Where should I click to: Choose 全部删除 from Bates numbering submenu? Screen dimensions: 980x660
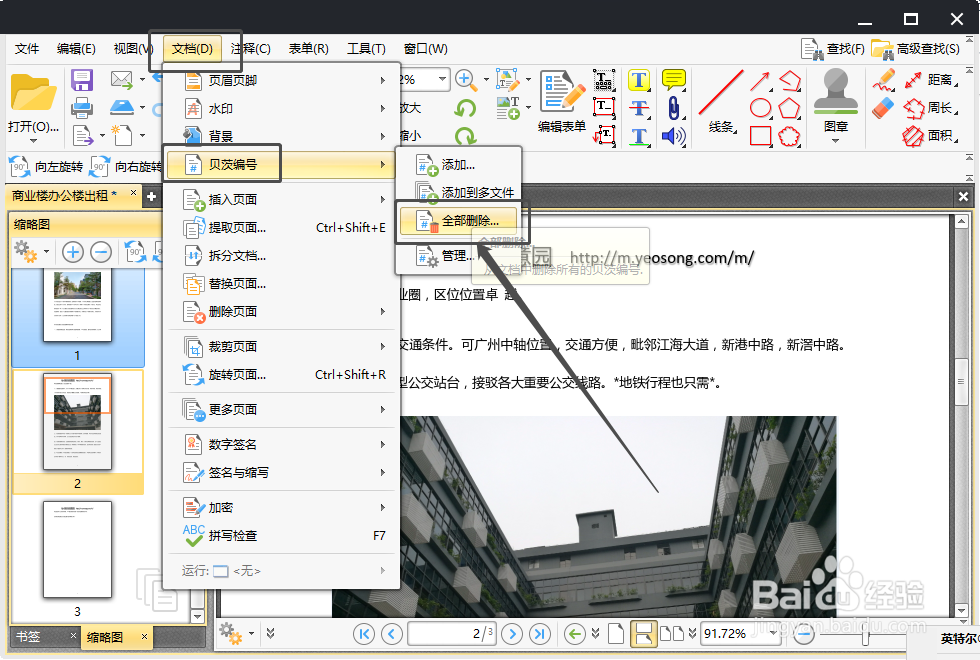tap(459, 221)
